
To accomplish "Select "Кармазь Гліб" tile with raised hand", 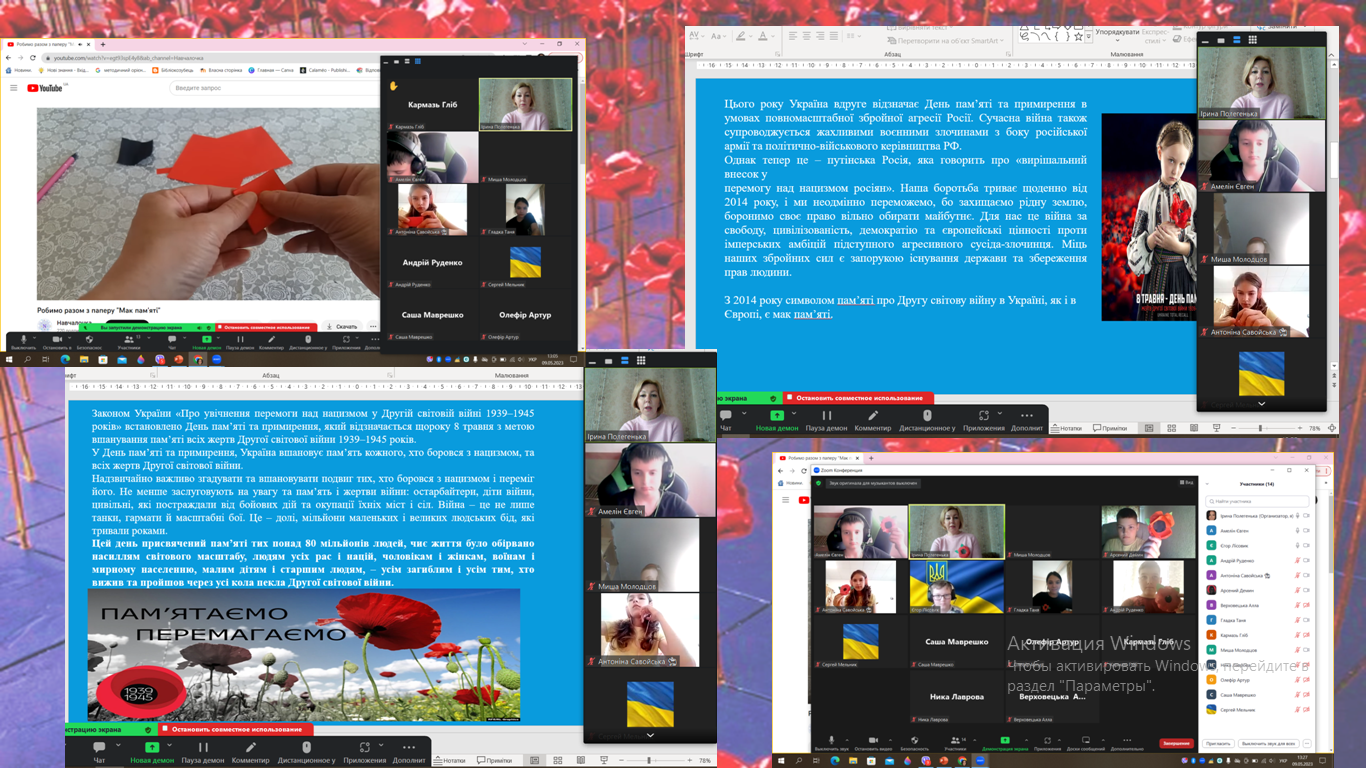I will 432,104.
